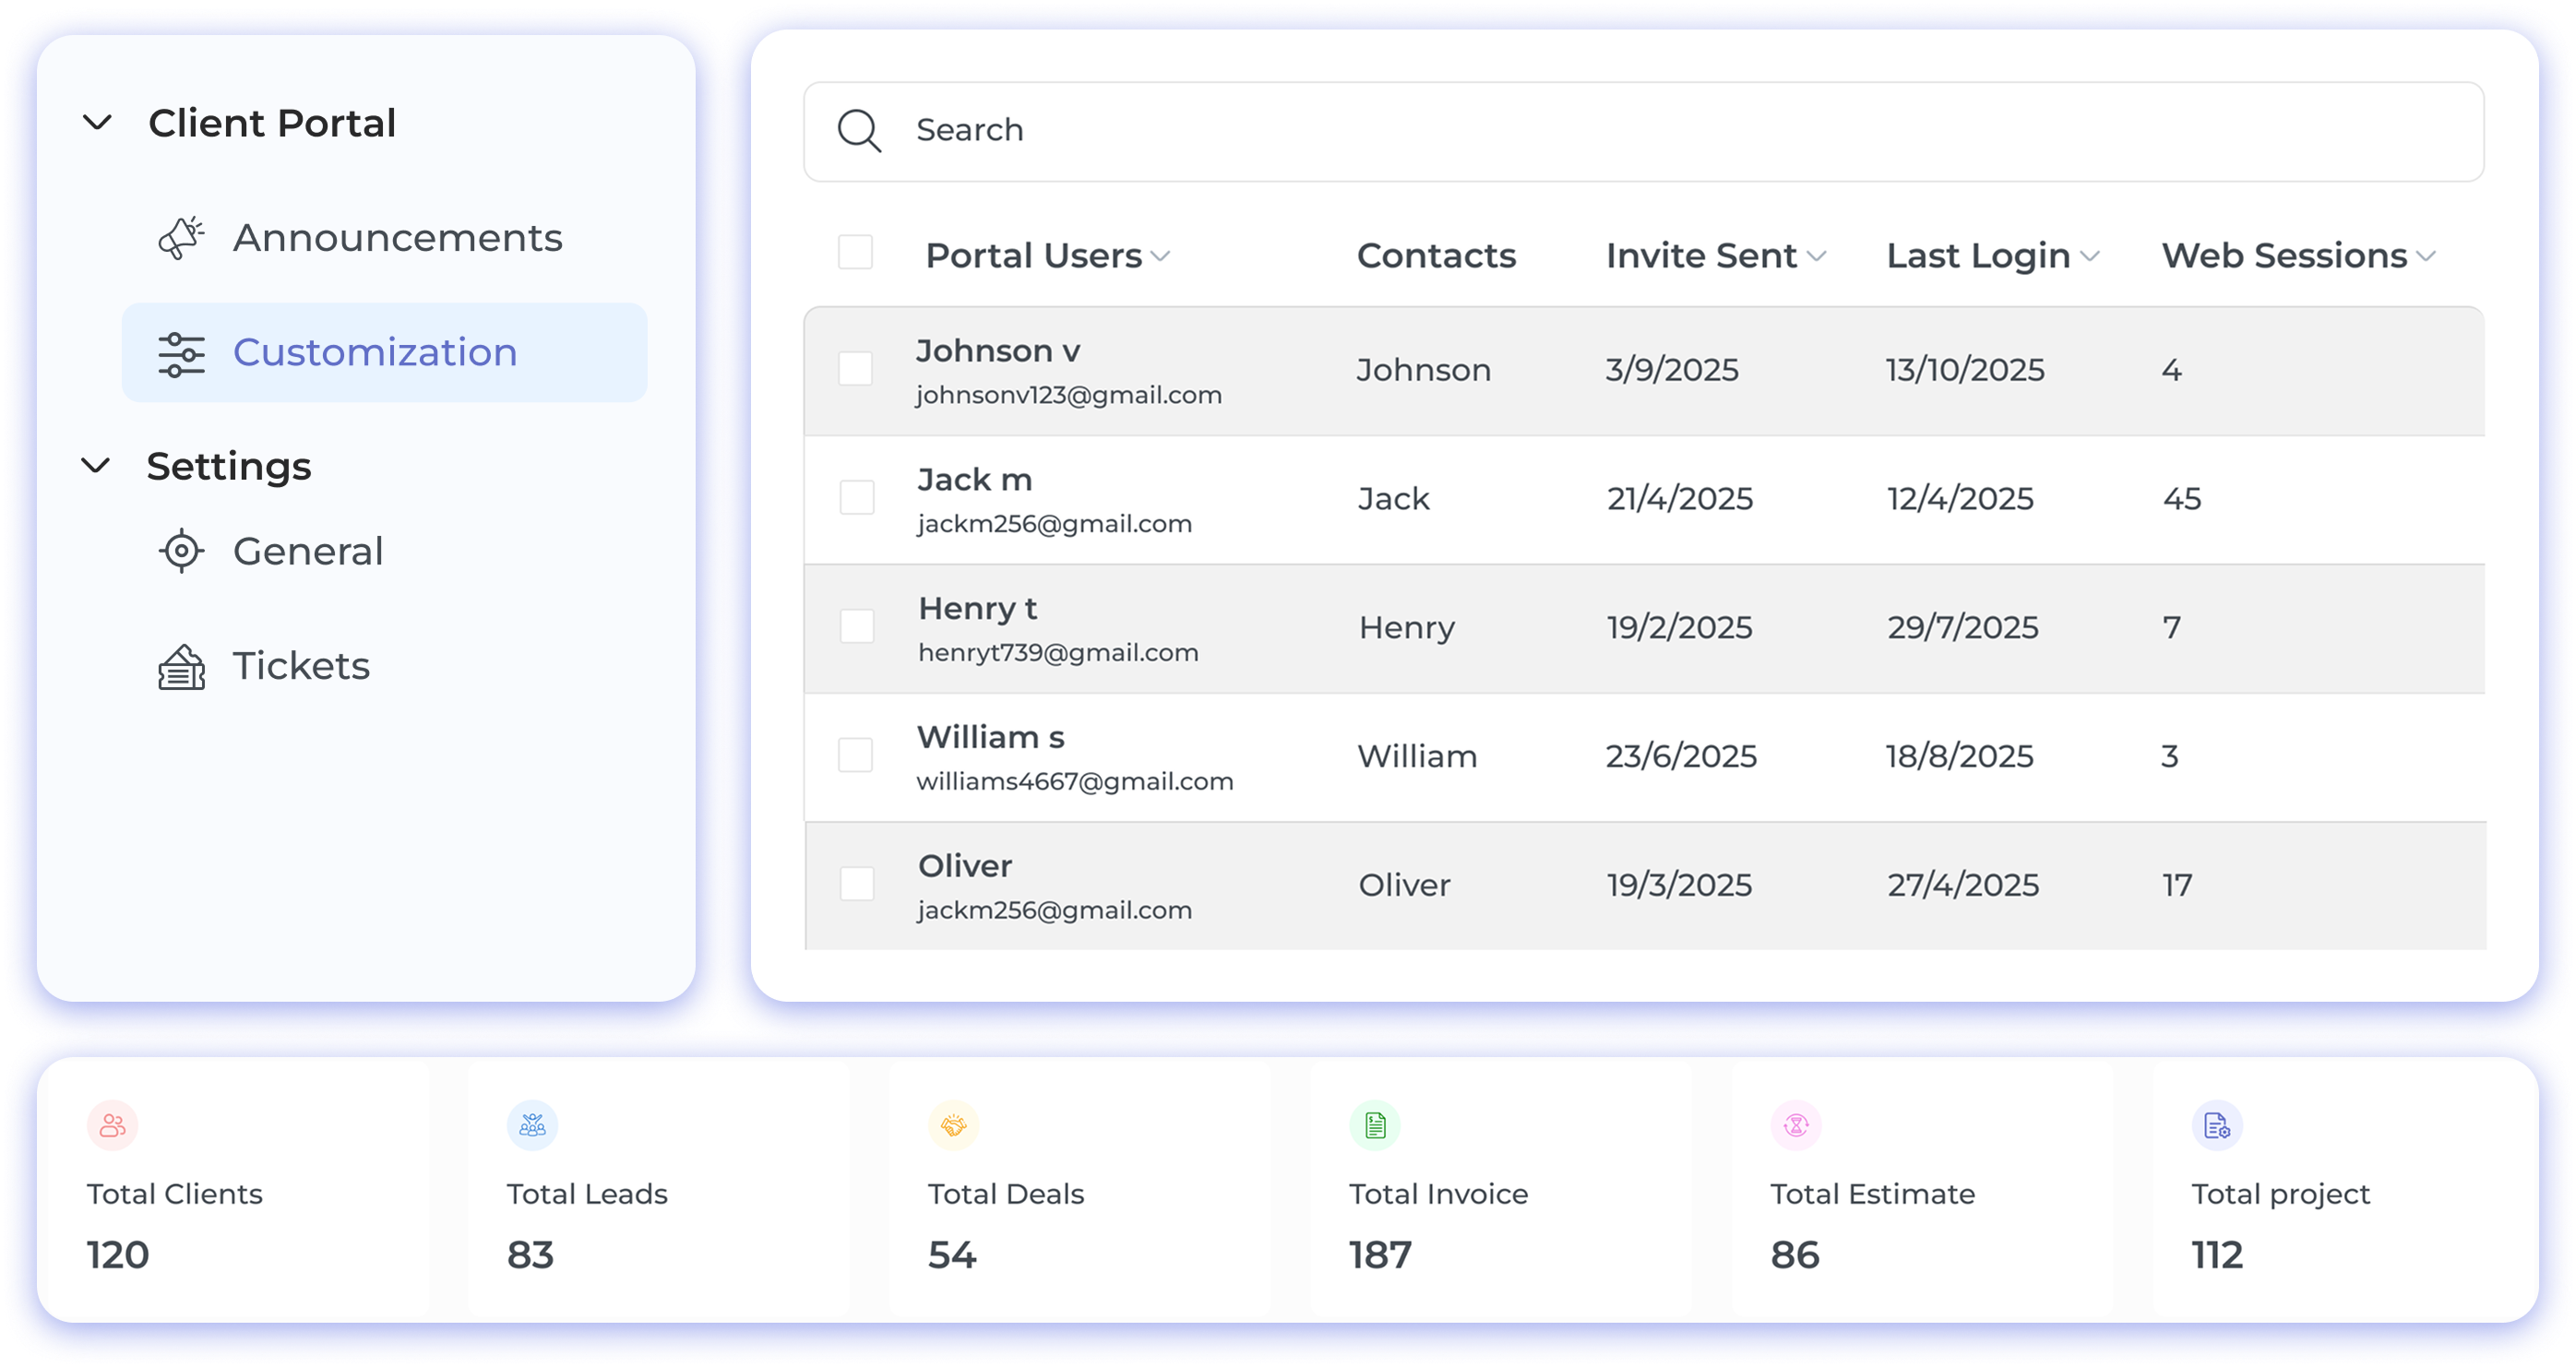Click the Total Leads group icon

(x=532, y=1126)
